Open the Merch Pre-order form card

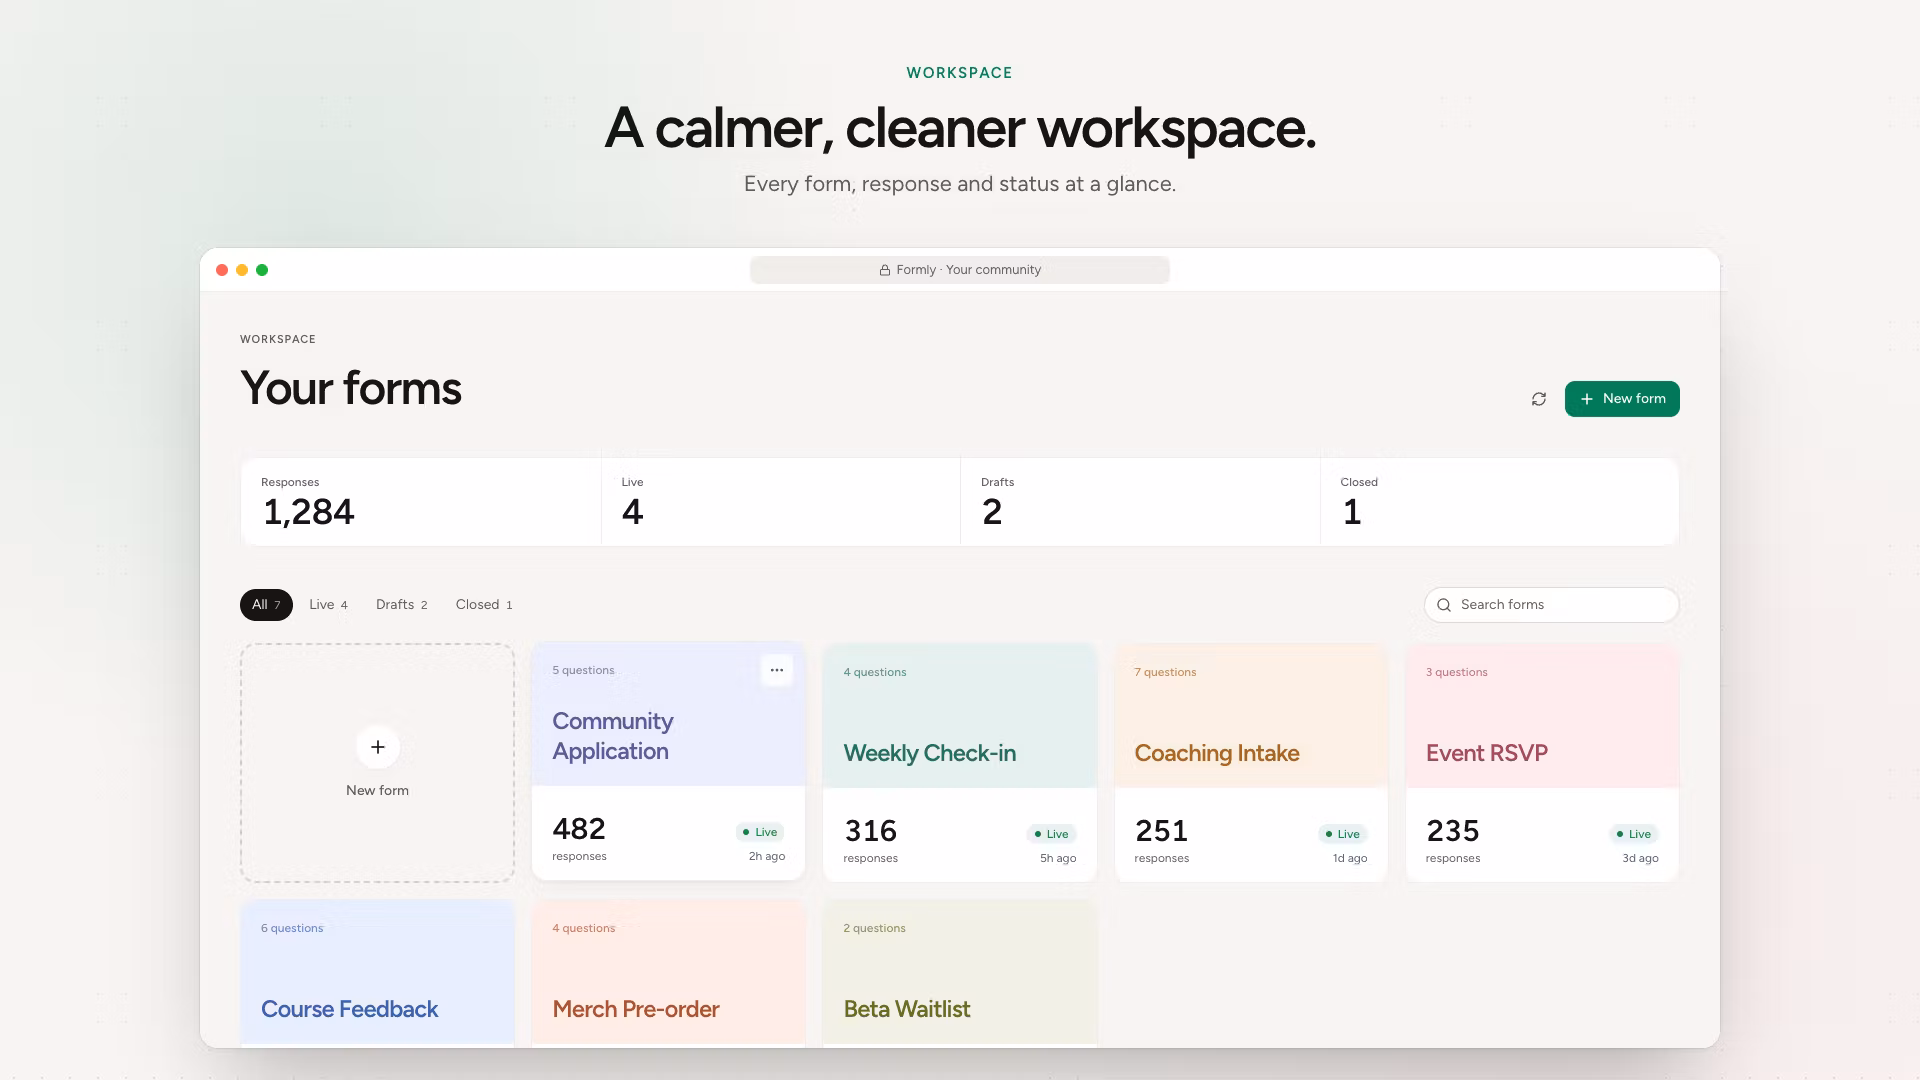point(668,974)
